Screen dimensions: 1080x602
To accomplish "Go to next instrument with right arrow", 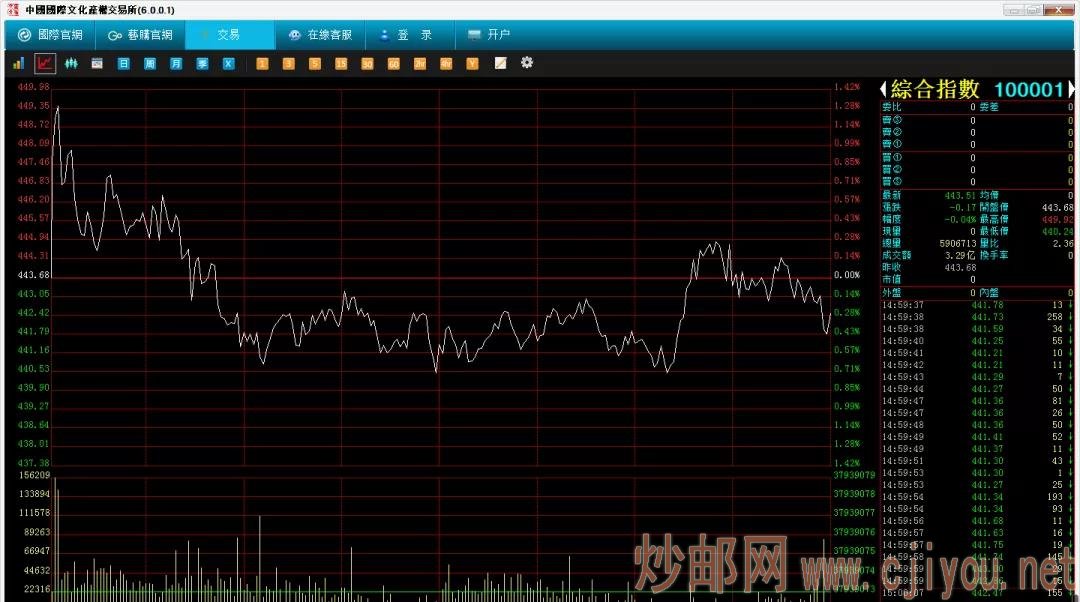I will [x=1071, y=89].
